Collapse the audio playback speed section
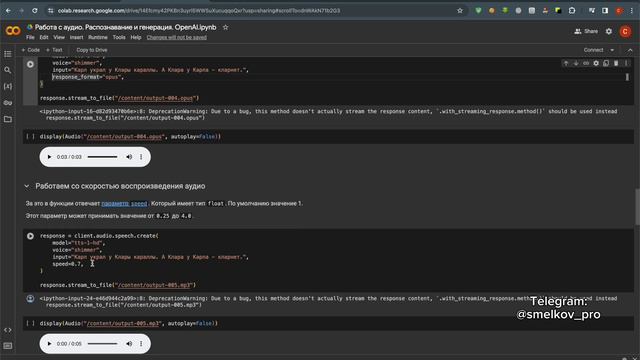This screenshot has width=640, height=360. click(x=27, y=186)
